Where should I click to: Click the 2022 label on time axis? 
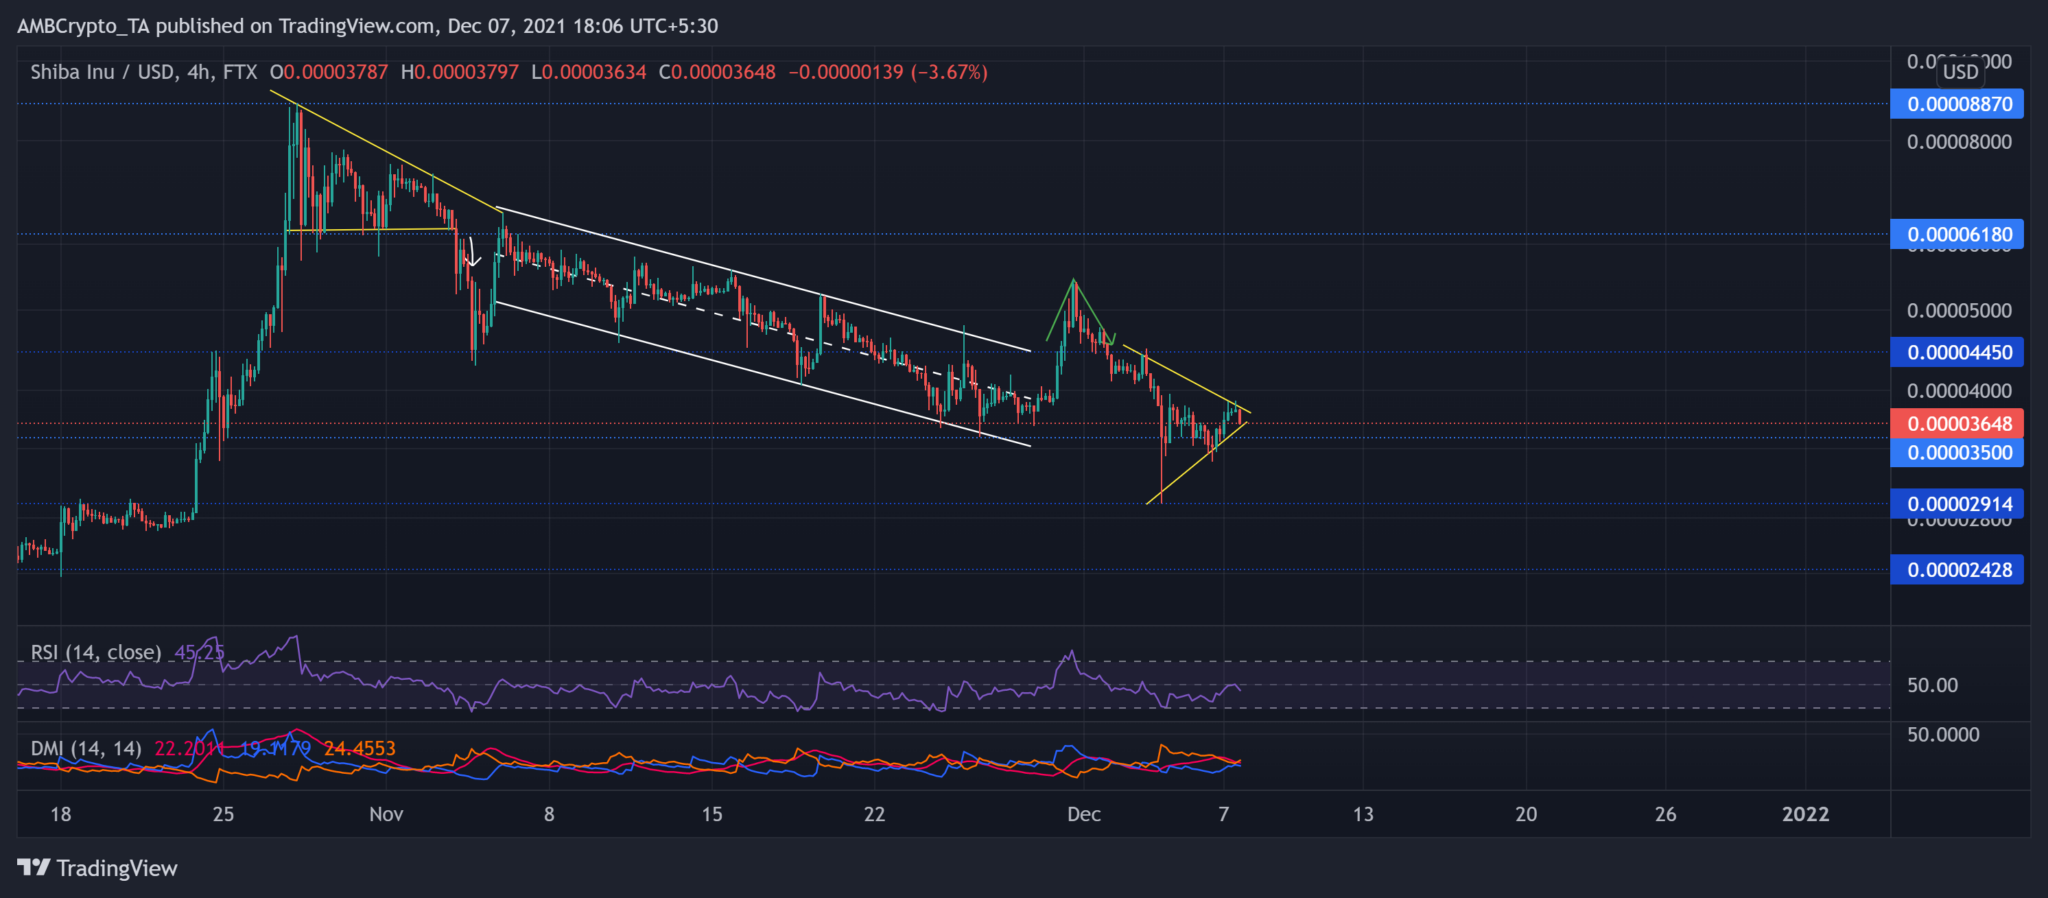point(1806,814)
